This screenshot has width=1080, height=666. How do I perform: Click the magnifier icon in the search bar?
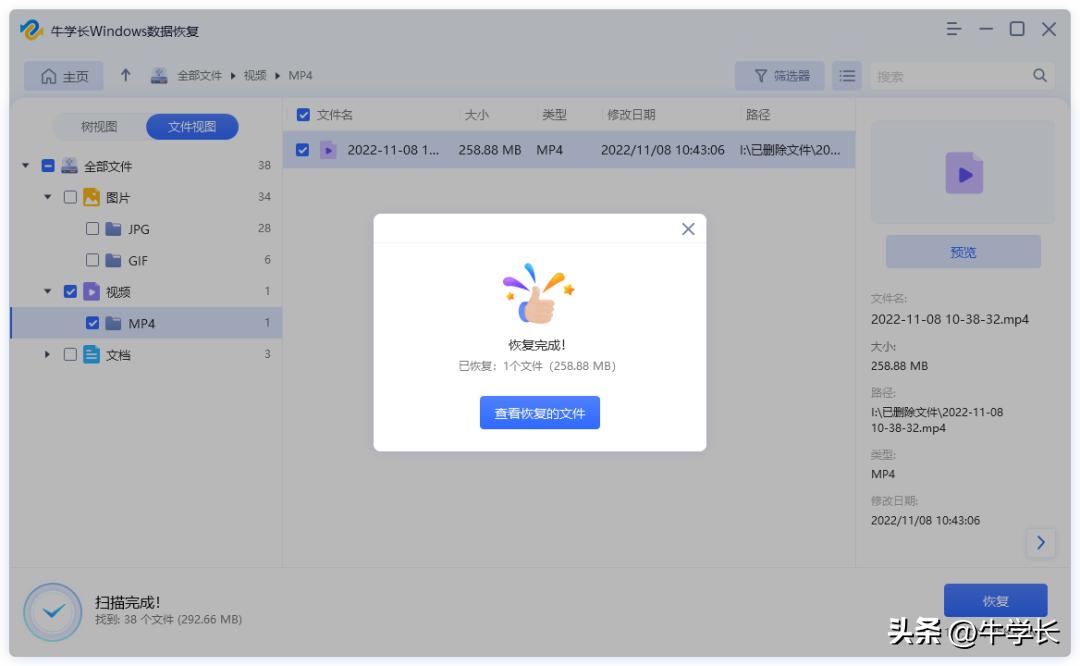click(x=1040, y=75)
